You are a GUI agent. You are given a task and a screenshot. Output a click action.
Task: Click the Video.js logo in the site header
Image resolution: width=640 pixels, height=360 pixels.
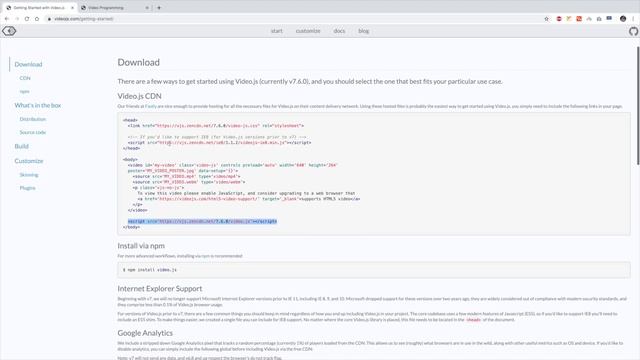(x=9, y=31)
